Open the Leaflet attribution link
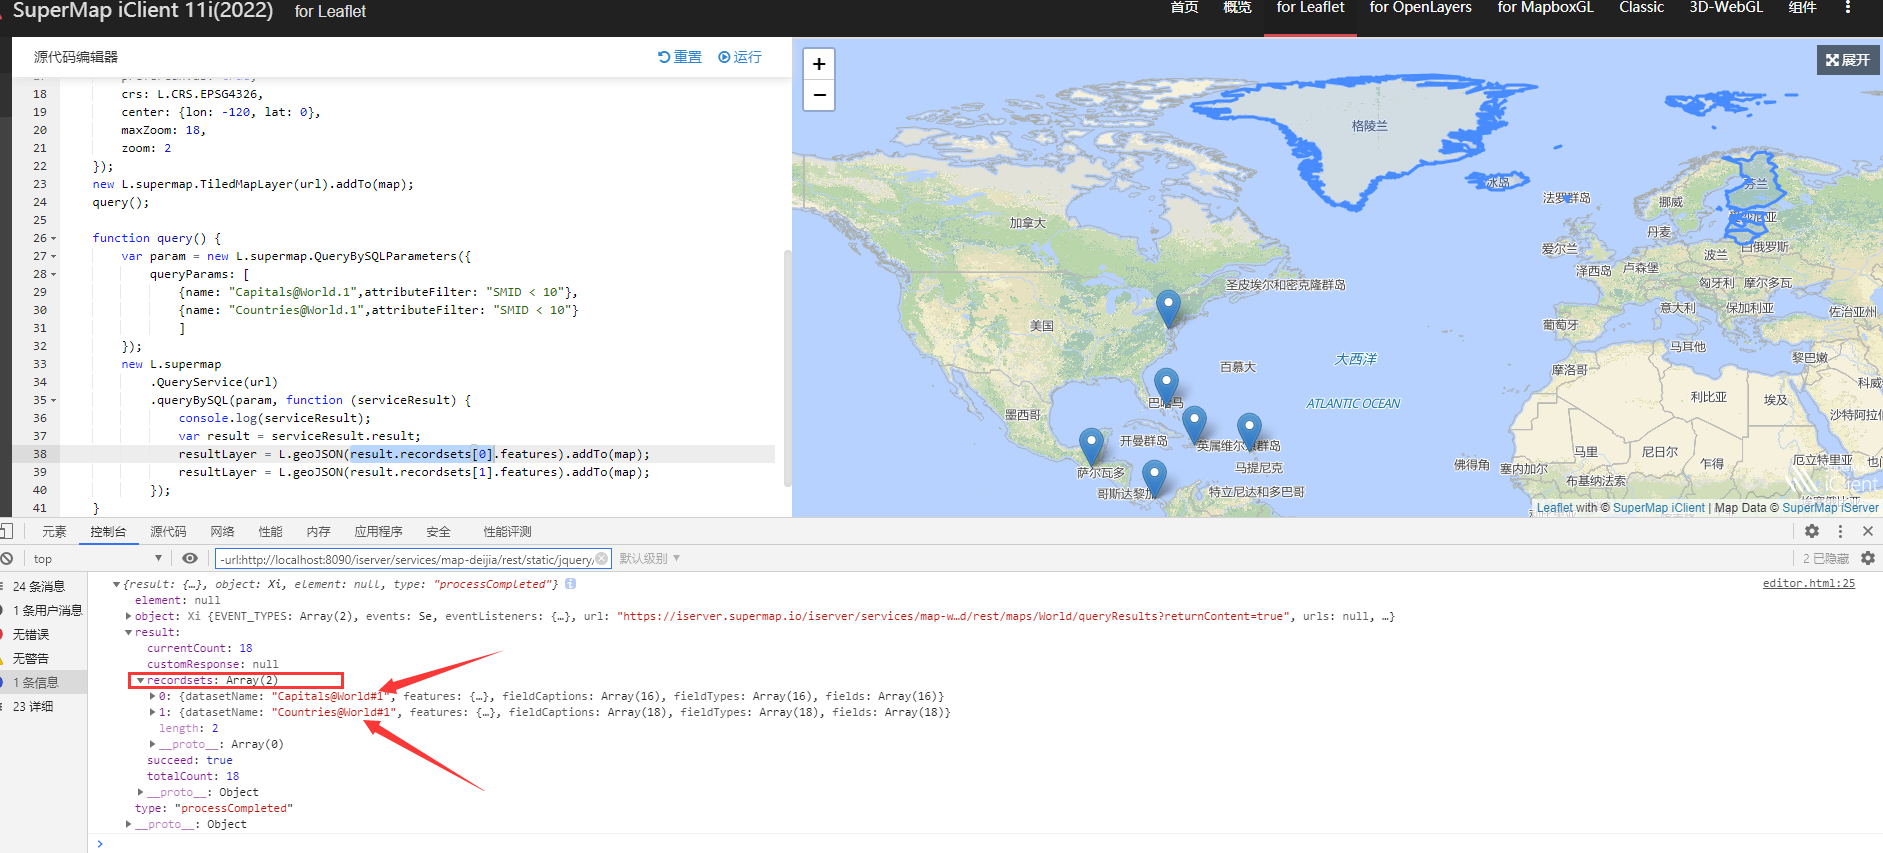Image resolution: width=1883 pixels, height=853 pixels. pyautogui.click(x=1554, y=508)
